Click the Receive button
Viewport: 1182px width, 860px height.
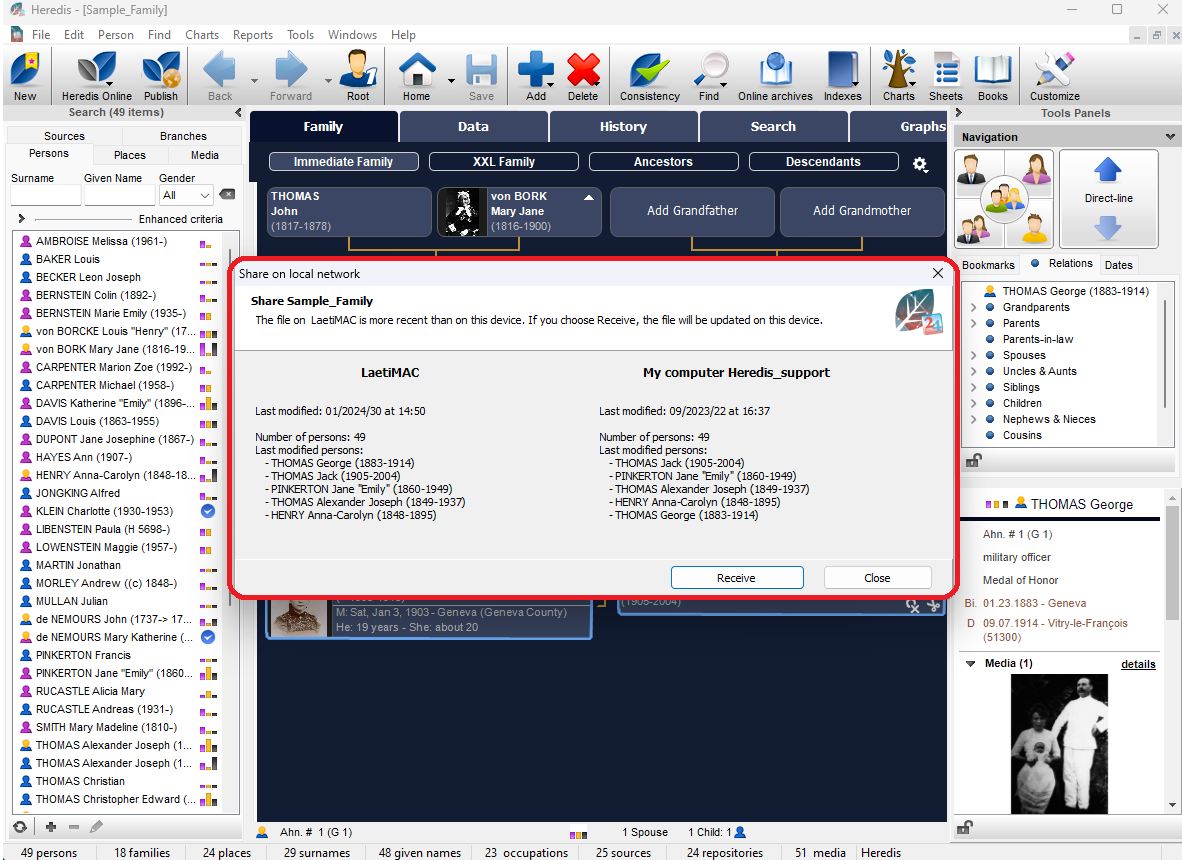(x=736, y=578)
